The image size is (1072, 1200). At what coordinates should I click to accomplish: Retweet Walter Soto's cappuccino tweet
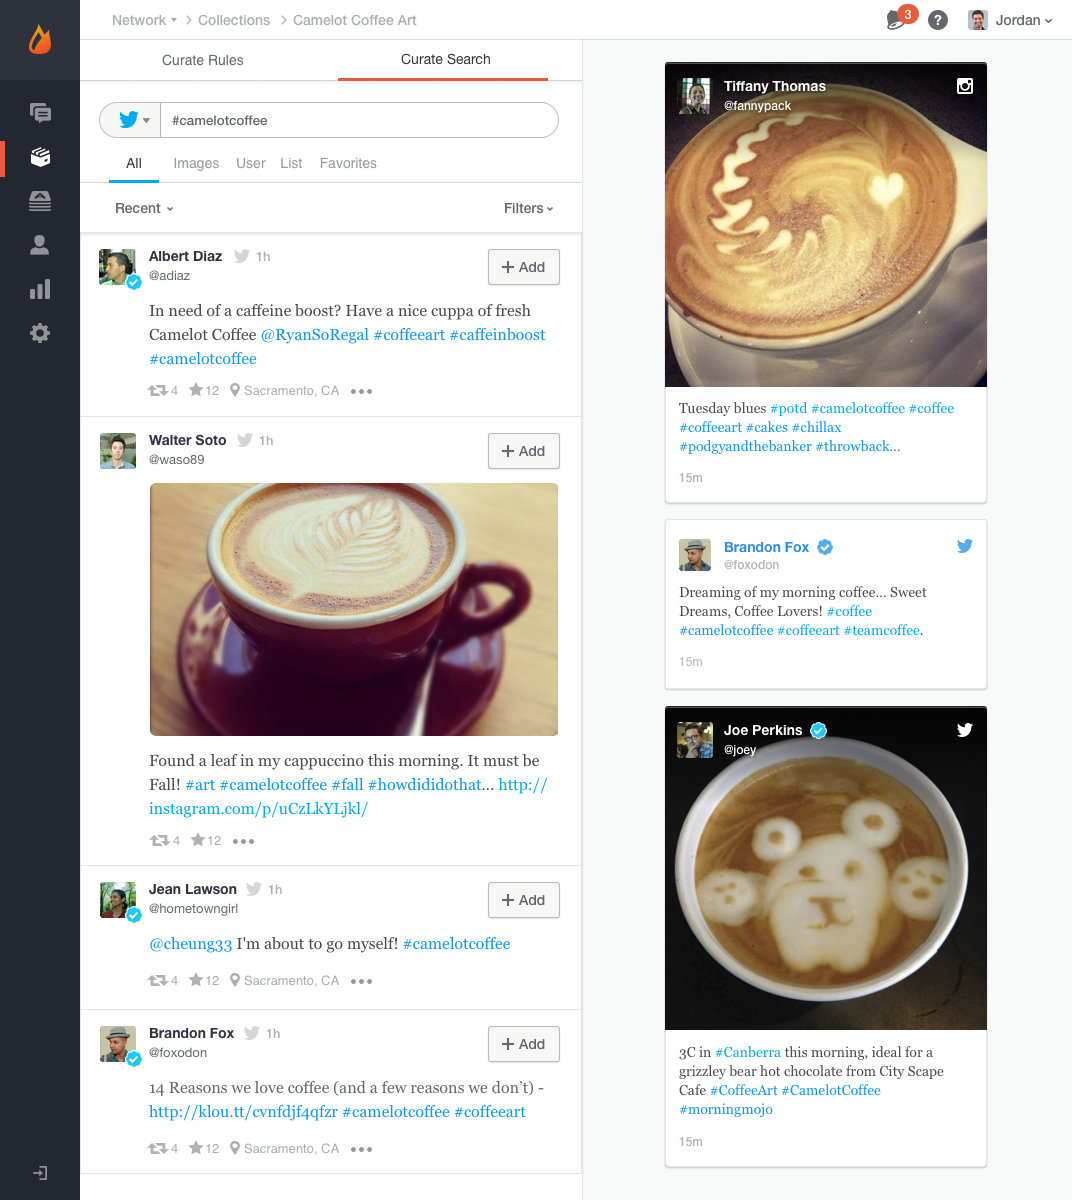(159, 841)
